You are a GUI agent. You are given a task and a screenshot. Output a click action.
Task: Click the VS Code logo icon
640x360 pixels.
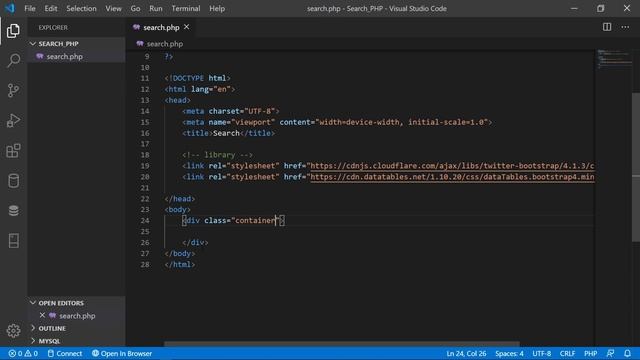pos(10,8)
